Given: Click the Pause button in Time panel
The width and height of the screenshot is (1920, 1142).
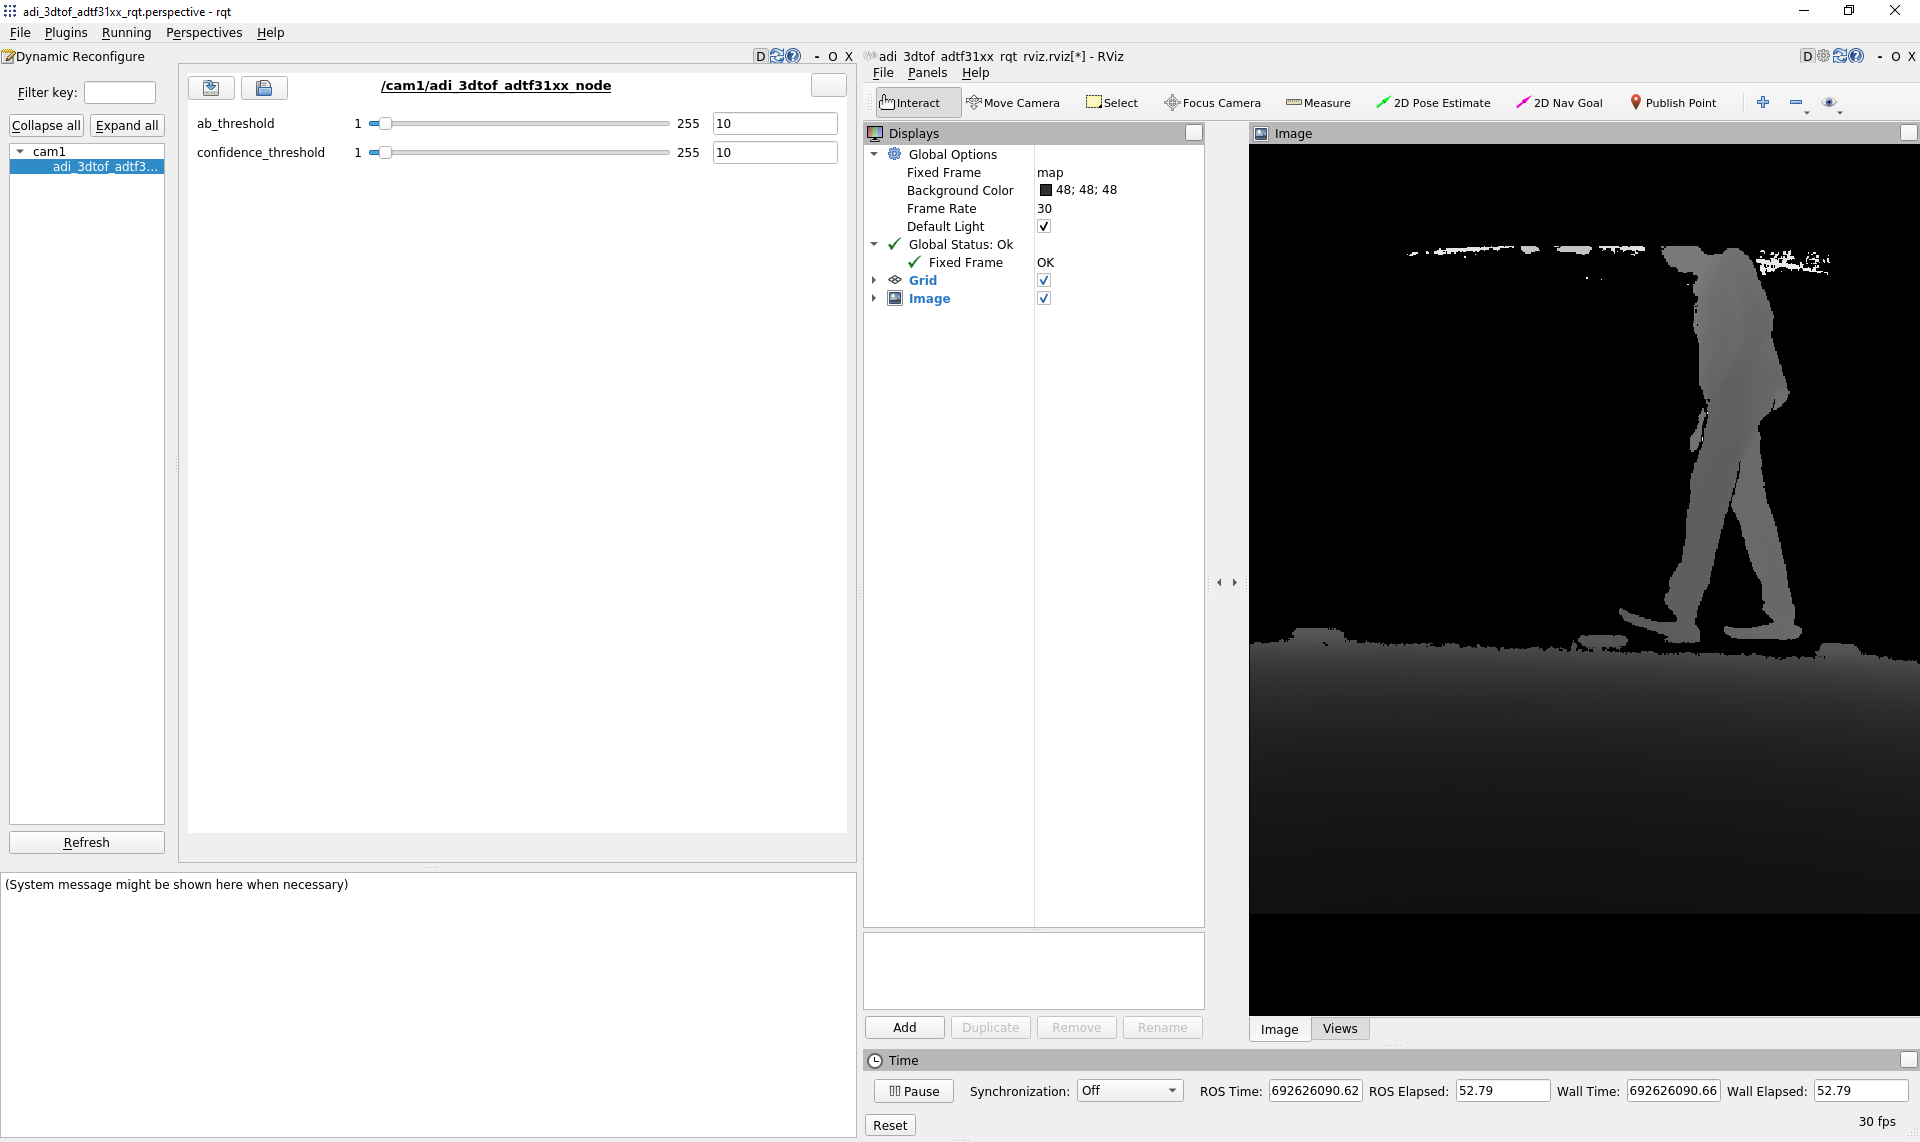Looking at the screenshot, I should 913,1091.
